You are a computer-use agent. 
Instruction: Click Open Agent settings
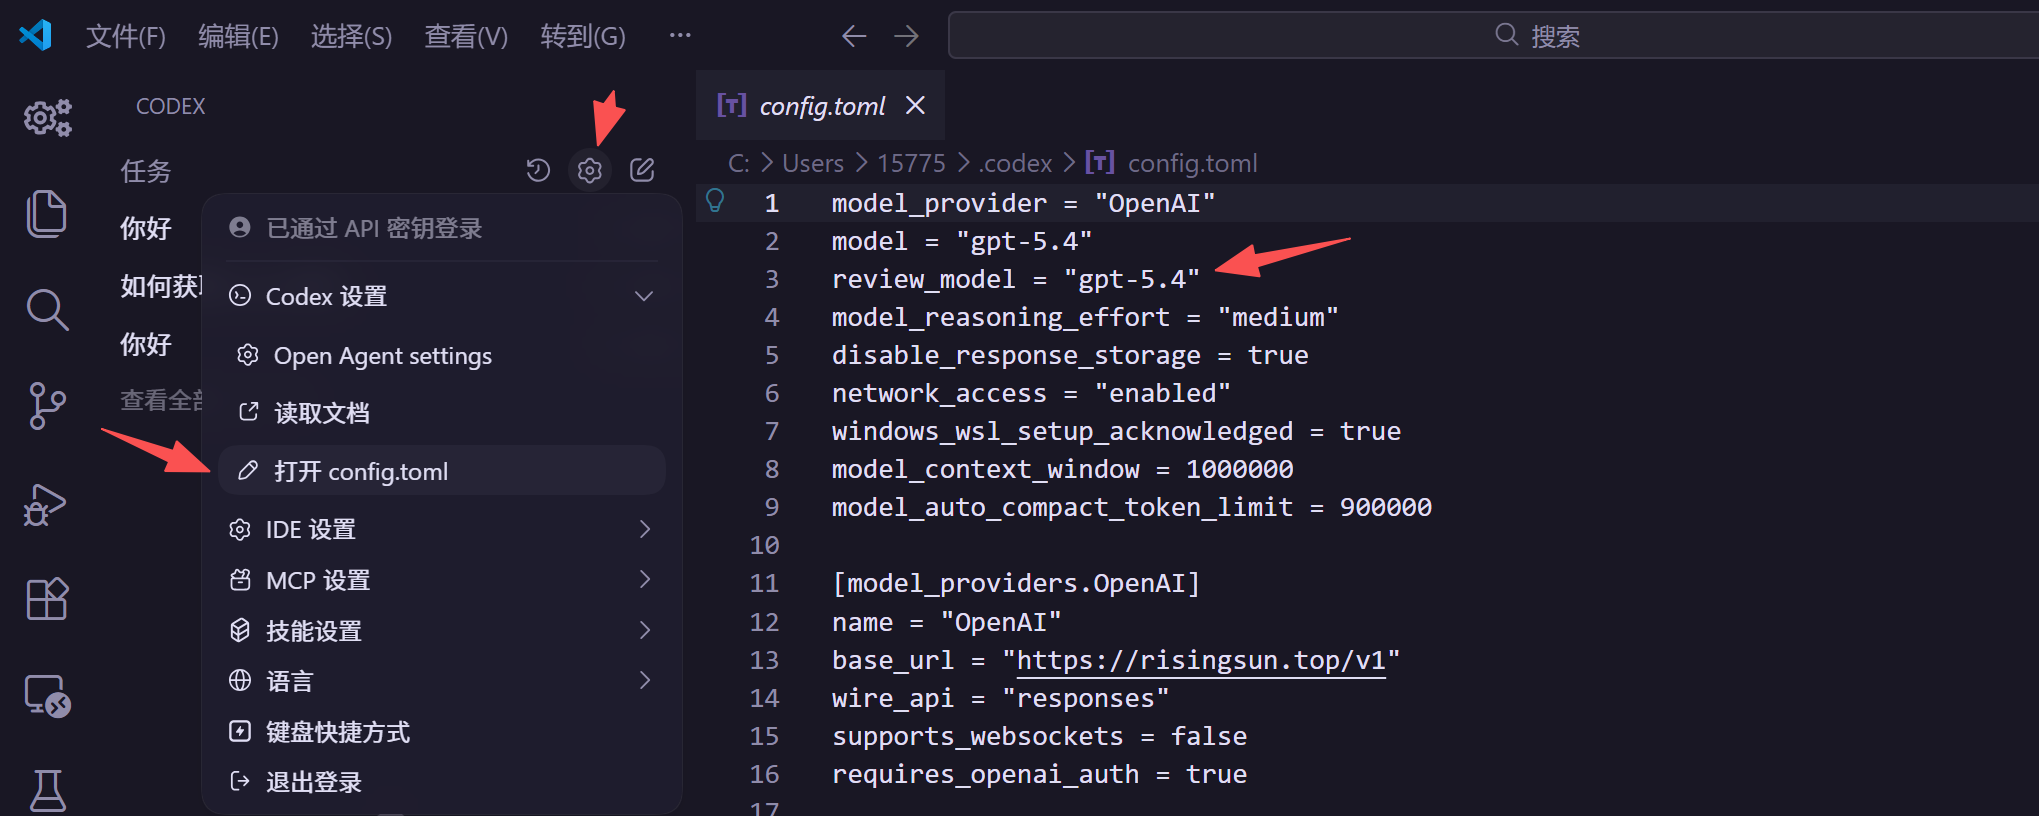tap(382, 356)
